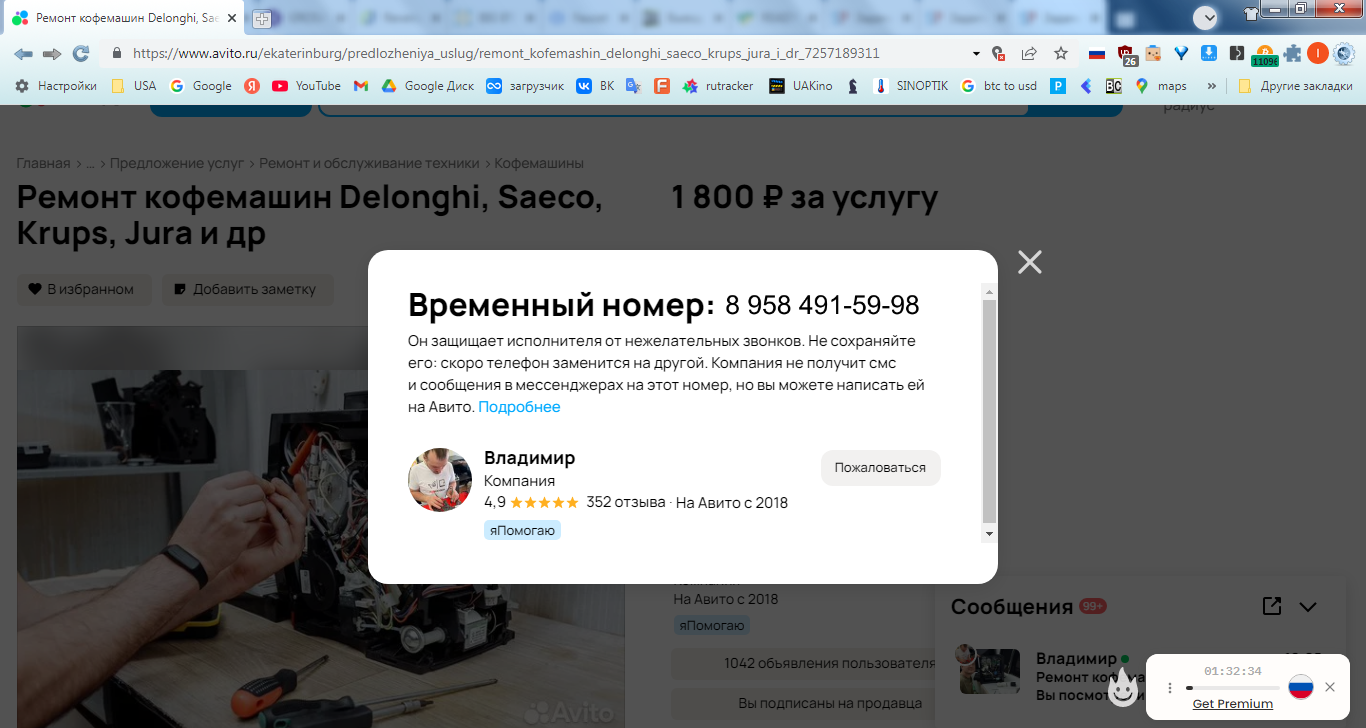Open the maps bookmark
Viewport: 1366px width, 728px height.
pos(1161,86)
